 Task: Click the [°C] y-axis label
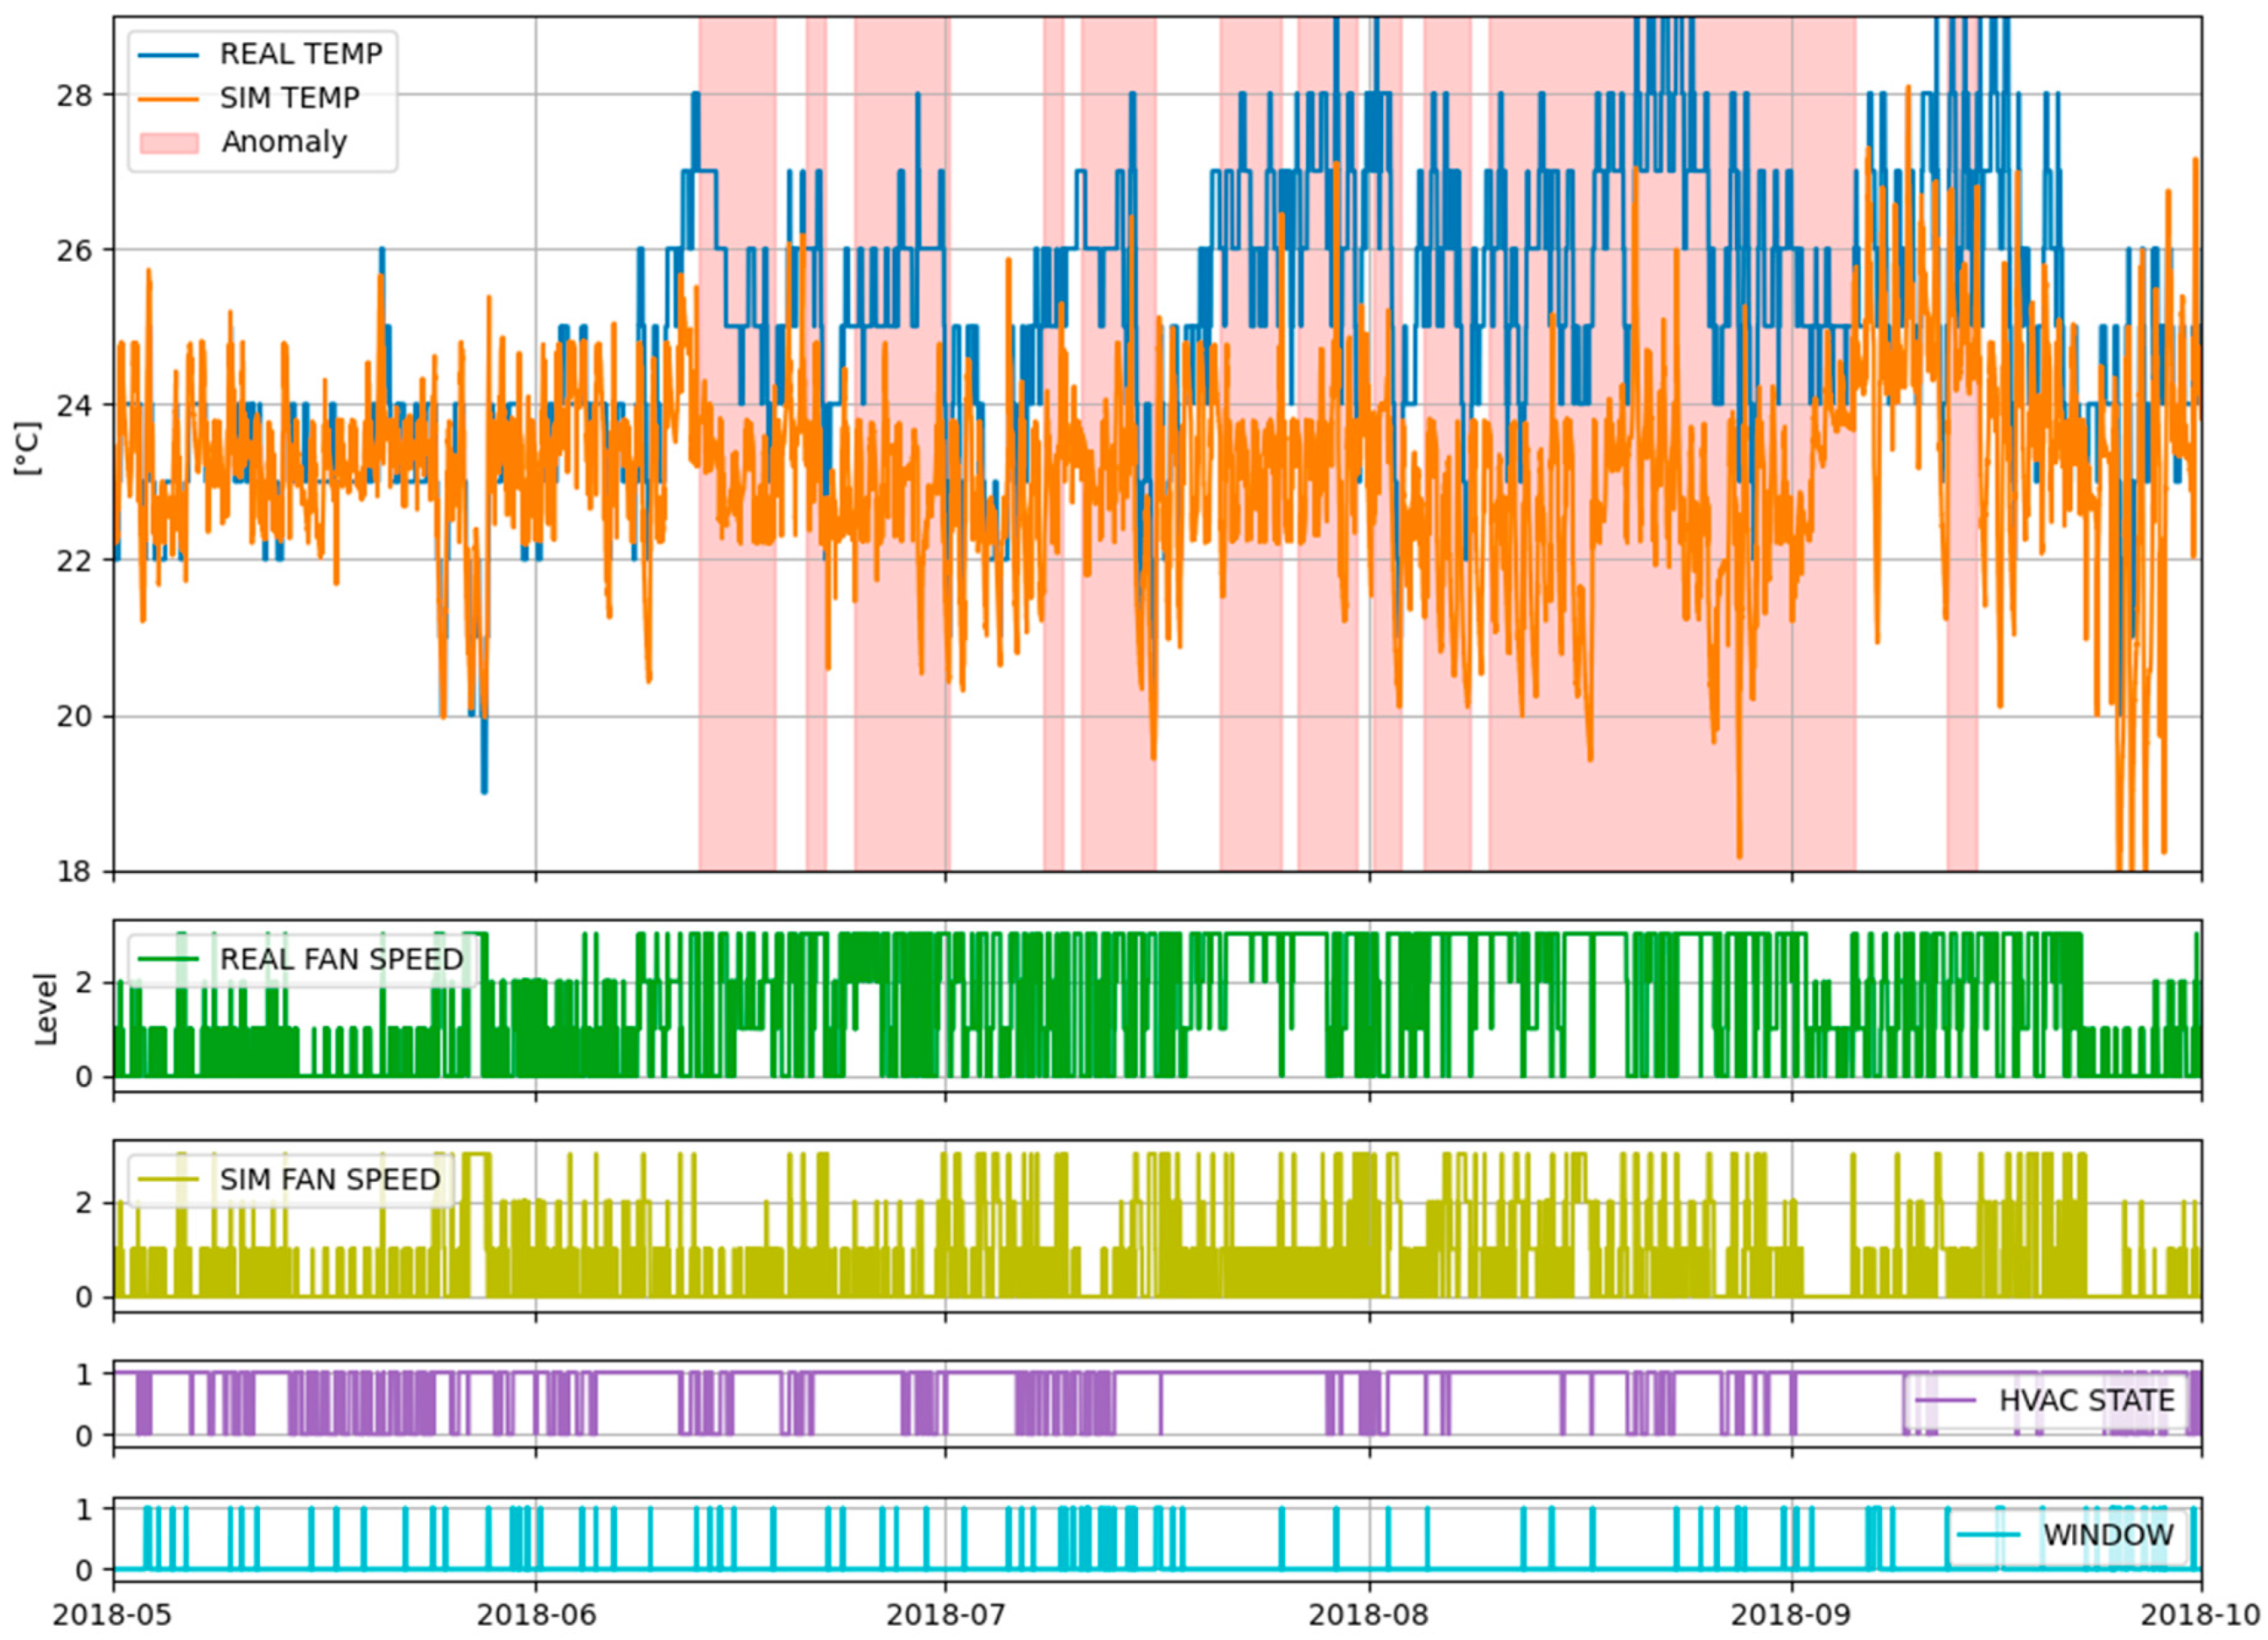pyautogui.click(x=27, y=447)
